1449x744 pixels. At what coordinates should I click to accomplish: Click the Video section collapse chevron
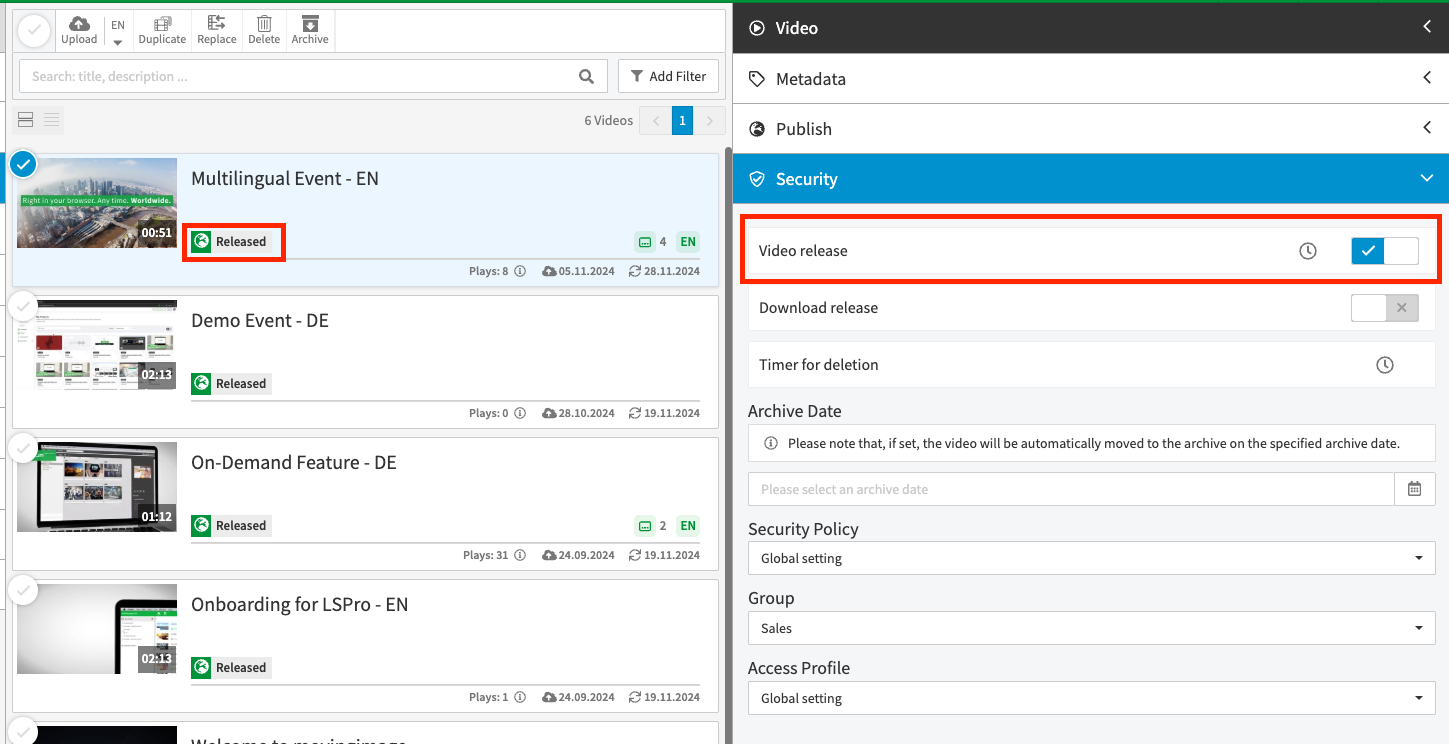pyautogui.click(x=1427, y=27)
